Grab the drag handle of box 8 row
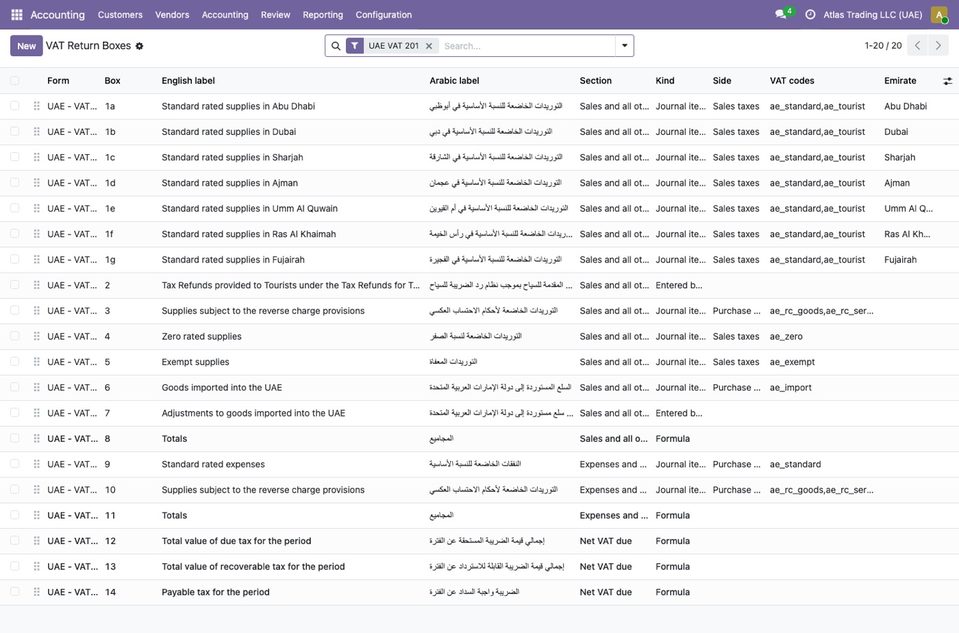The width and height of the screenshot is (959, 633). tap(37, 439)
